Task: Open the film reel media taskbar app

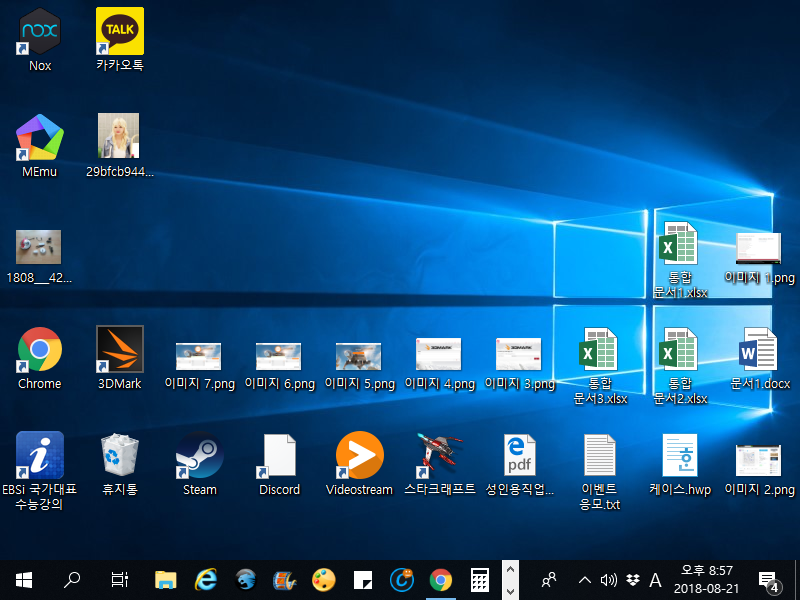Action: 284,580
